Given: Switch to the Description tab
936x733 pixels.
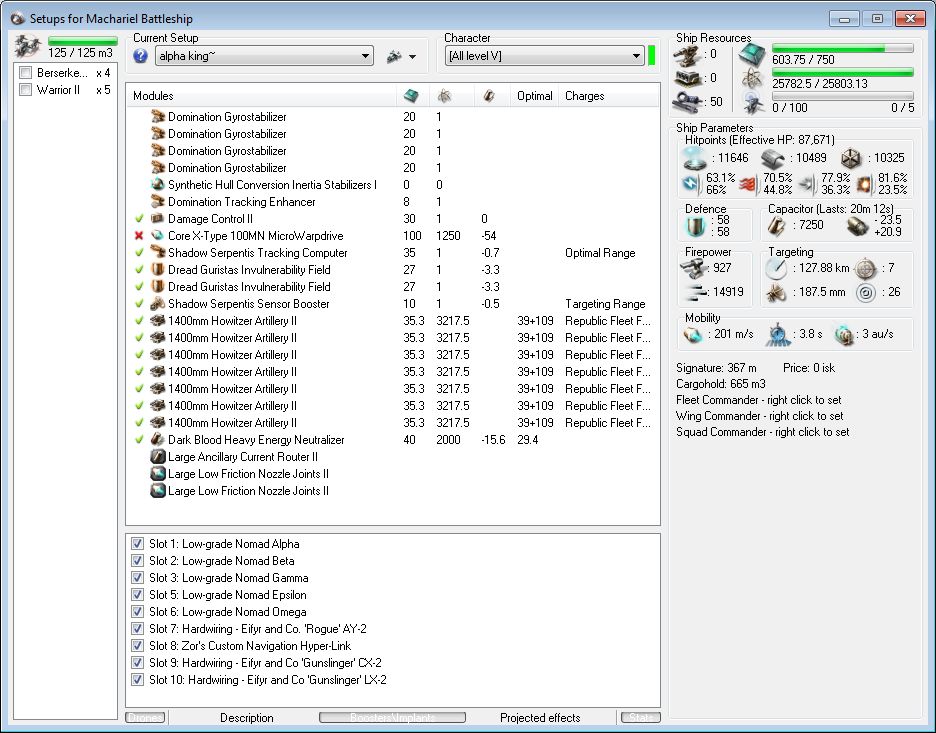Looking at the screenshot, I should 247,717.
